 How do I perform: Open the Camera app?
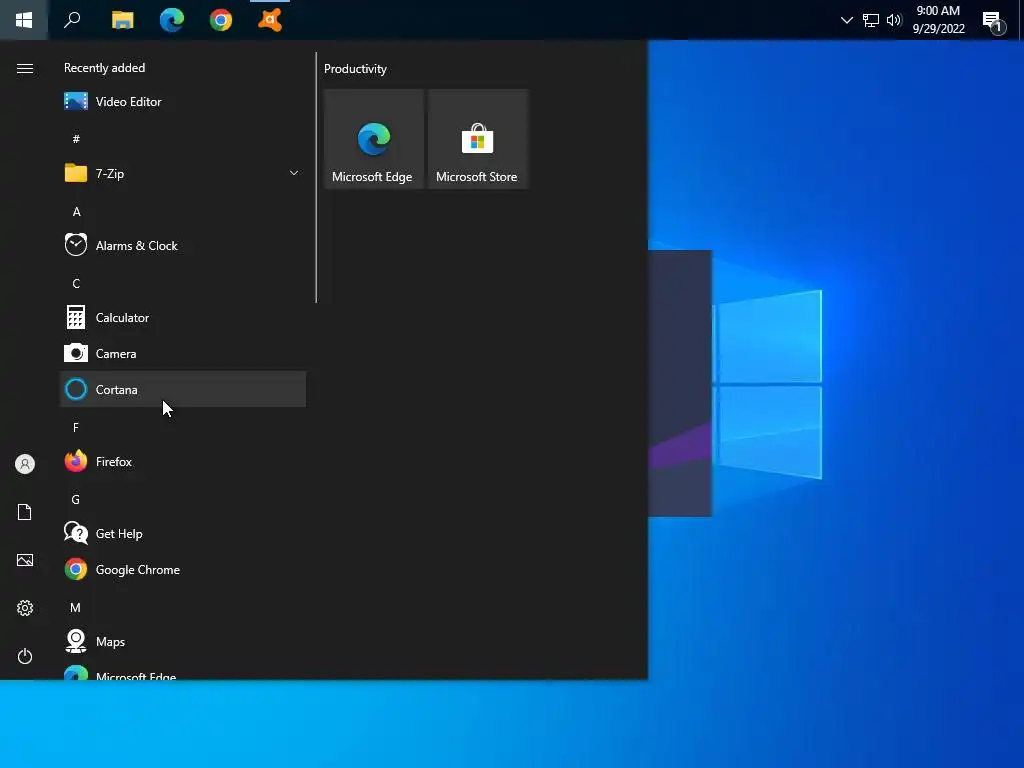click(183, 353)
